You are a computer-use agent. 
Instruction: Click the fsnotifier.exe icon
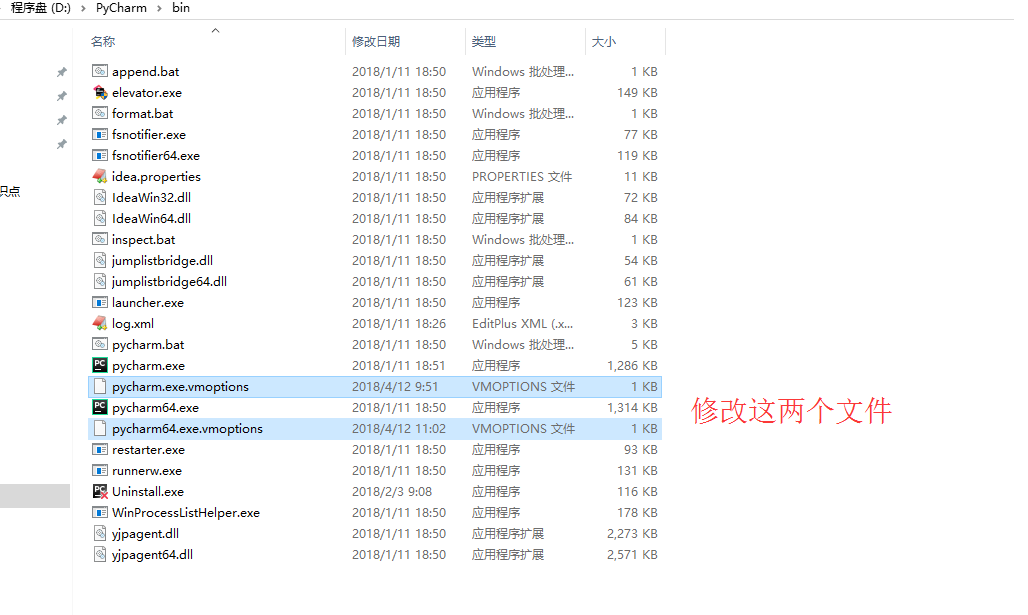pos(100,134)
